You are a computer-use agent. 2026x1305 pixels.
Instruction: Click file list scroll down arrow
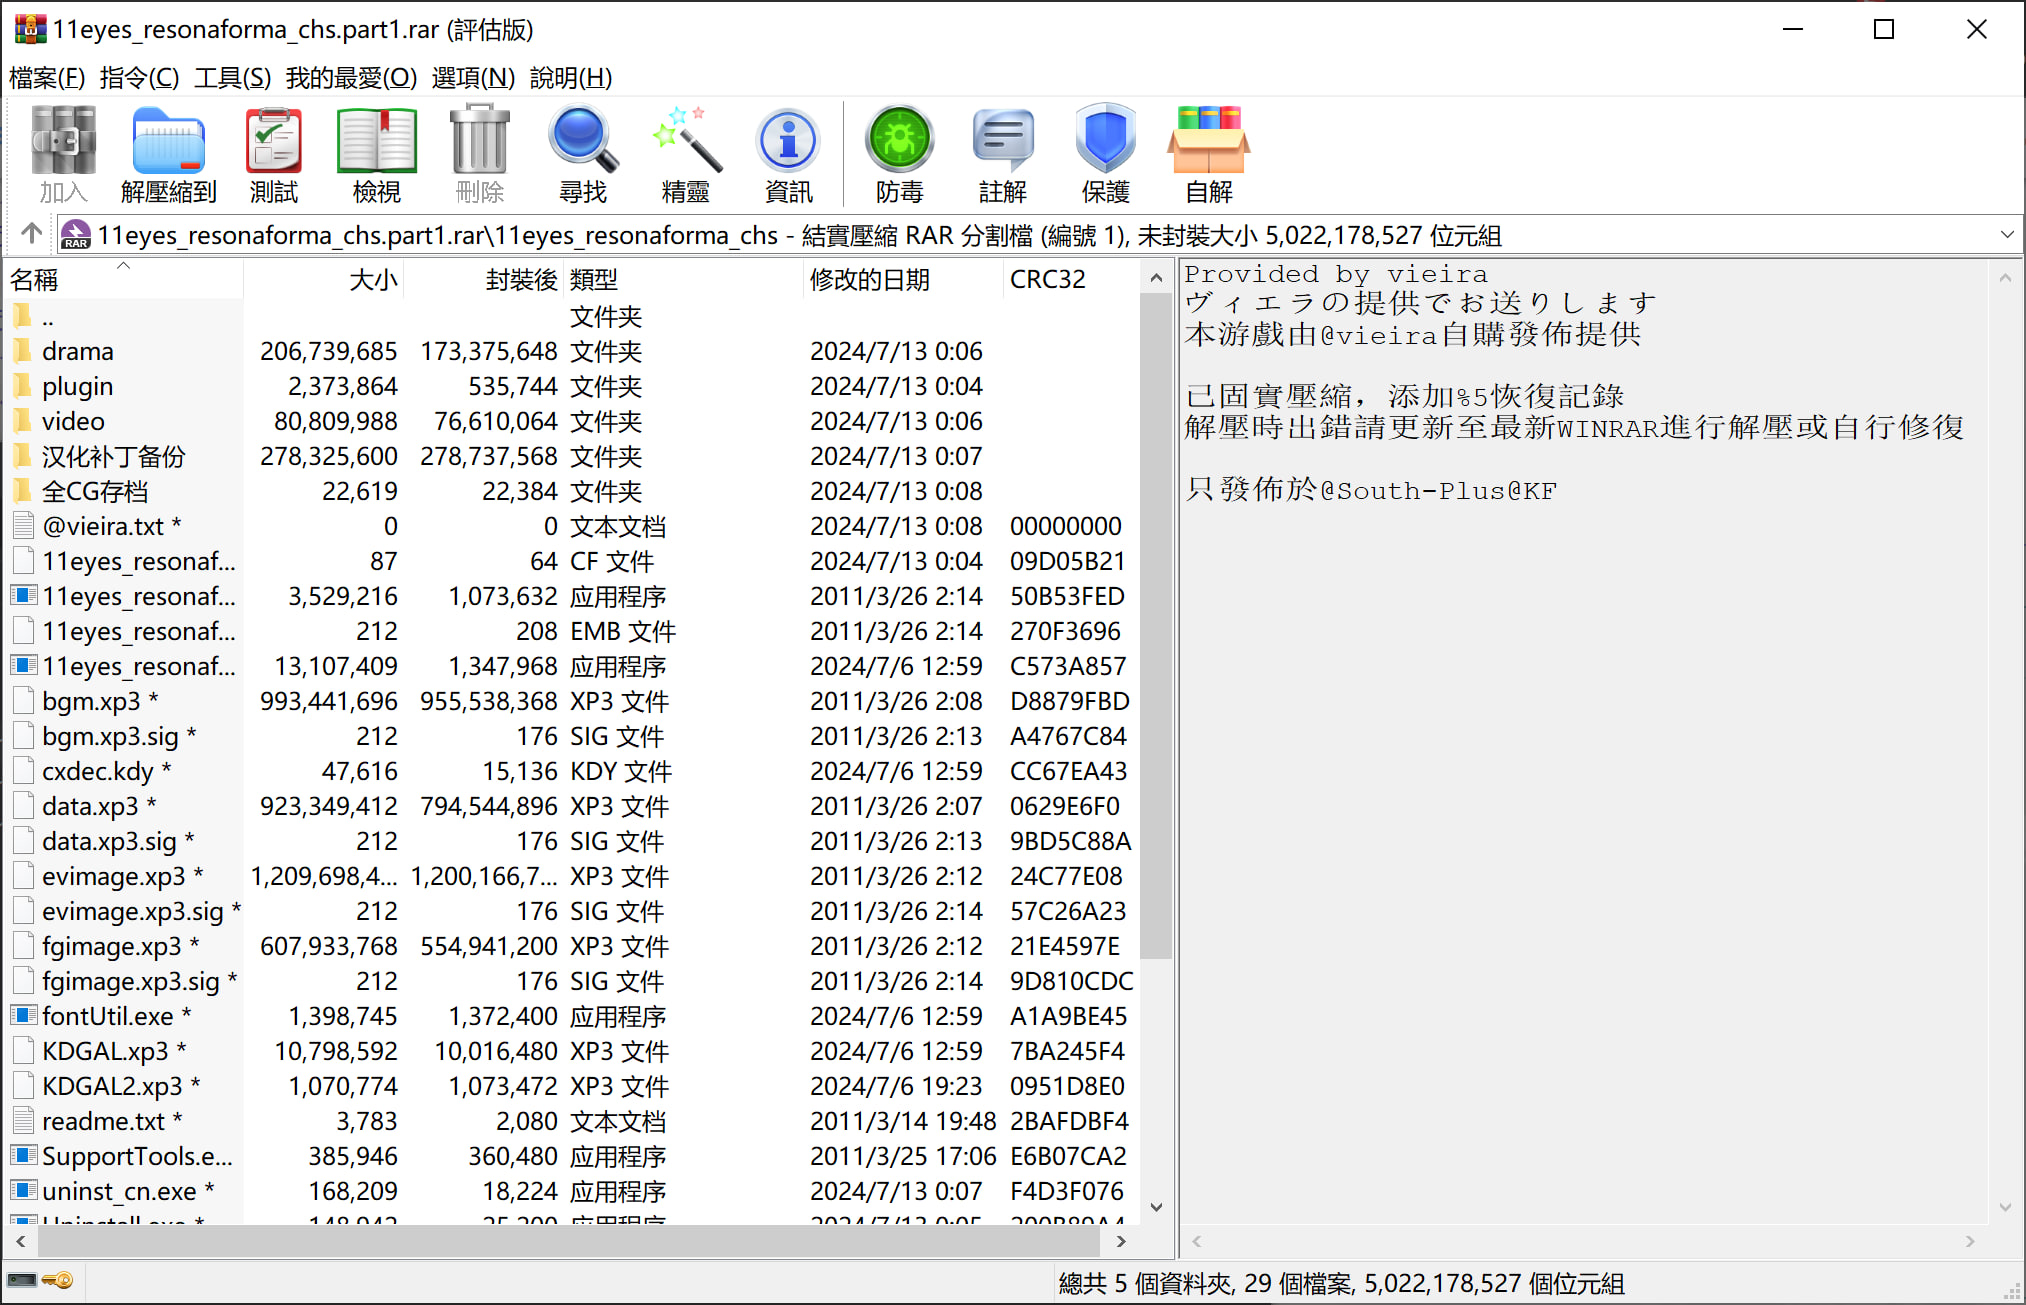click(1156, 1207)
